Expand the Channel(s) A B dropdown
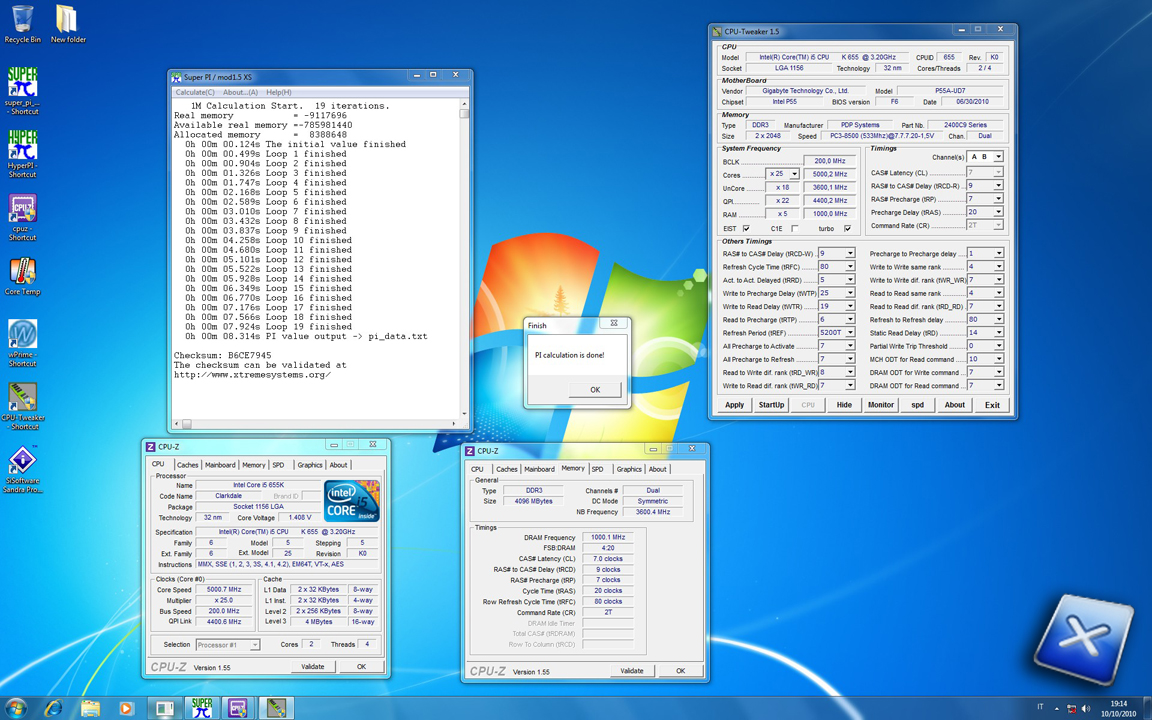 997,157
